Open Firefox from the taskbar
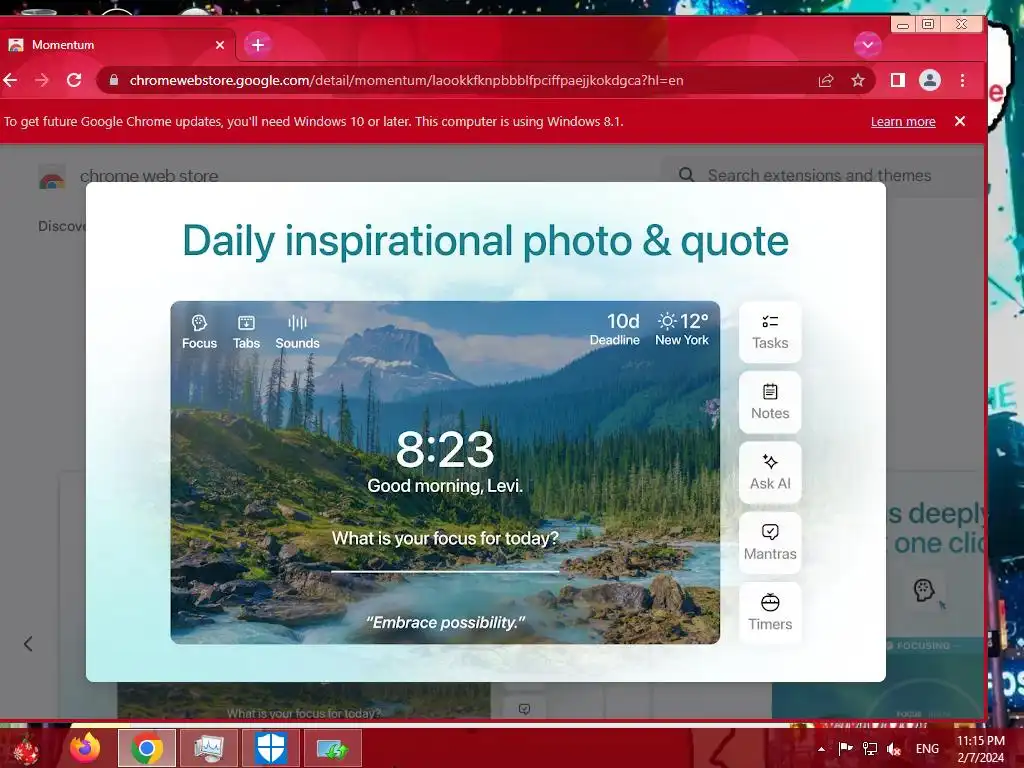1024x768 pixels. pyautogui.click(x=85, y=748)
